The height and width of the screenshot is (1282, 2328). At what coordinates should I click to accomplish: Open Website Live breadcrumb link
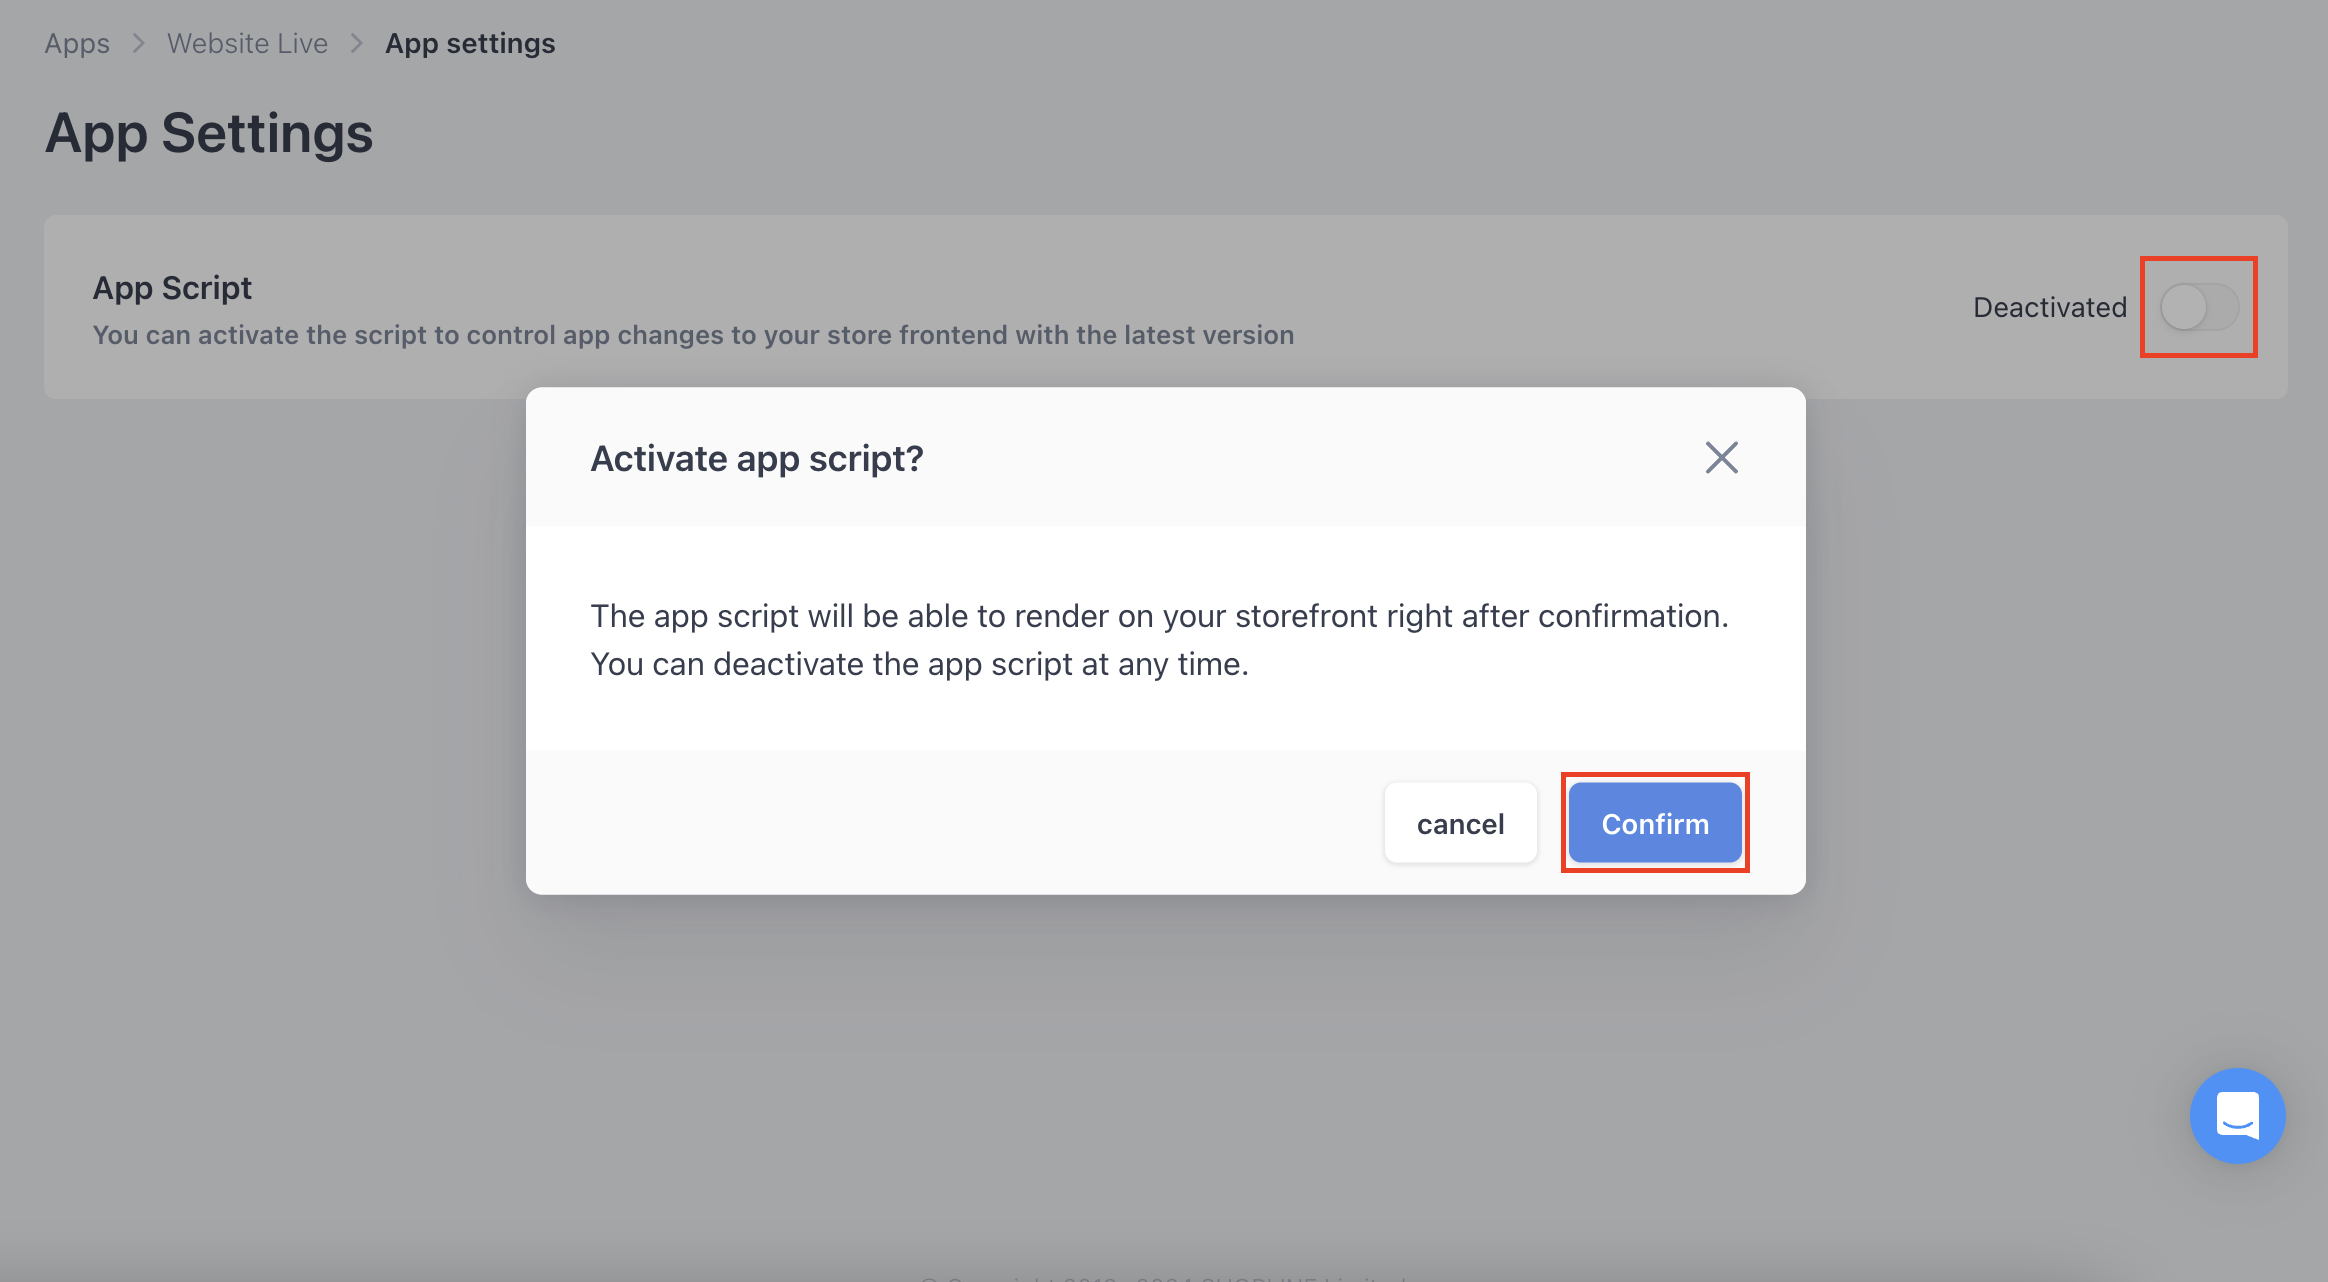coord(247,43)
